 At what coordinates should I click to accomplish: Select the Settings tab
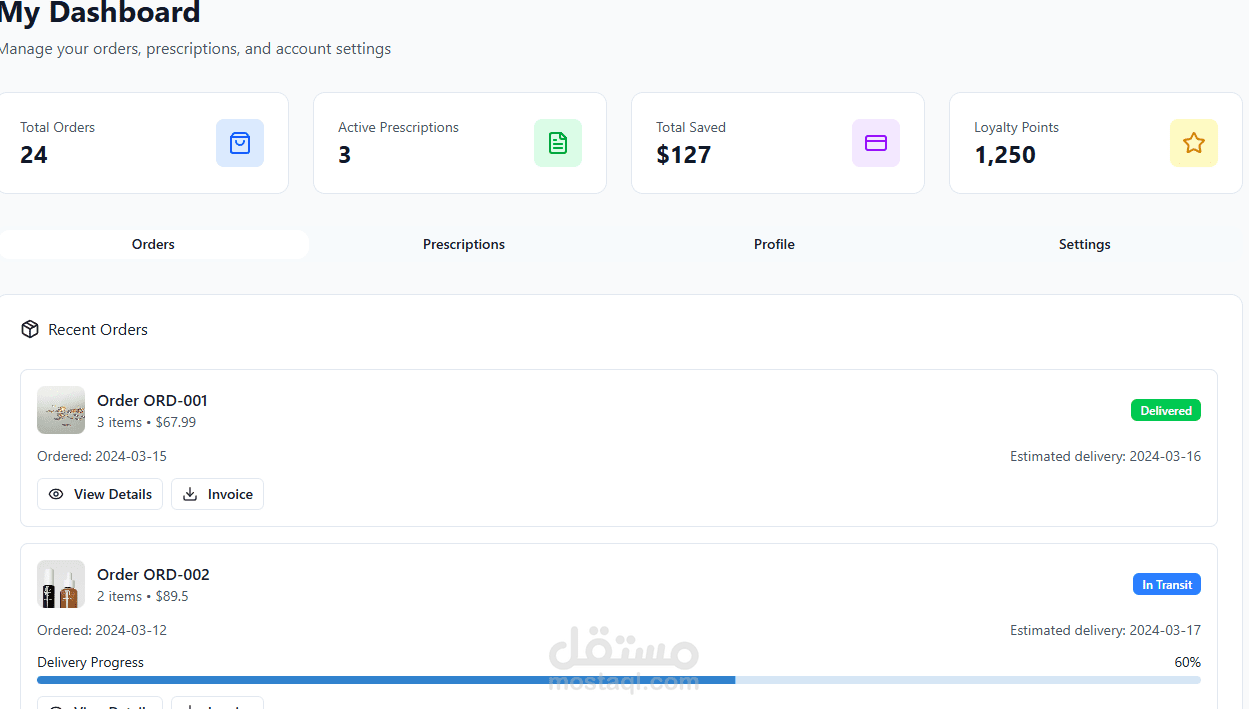point(1084,245)
